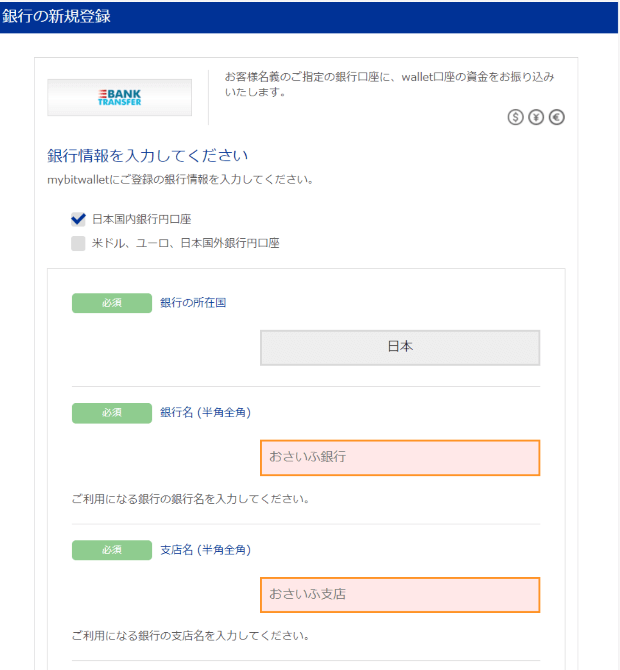
Task: Click the 銀行名 input field
Action: pyautogui.click(x=400, y=458)
